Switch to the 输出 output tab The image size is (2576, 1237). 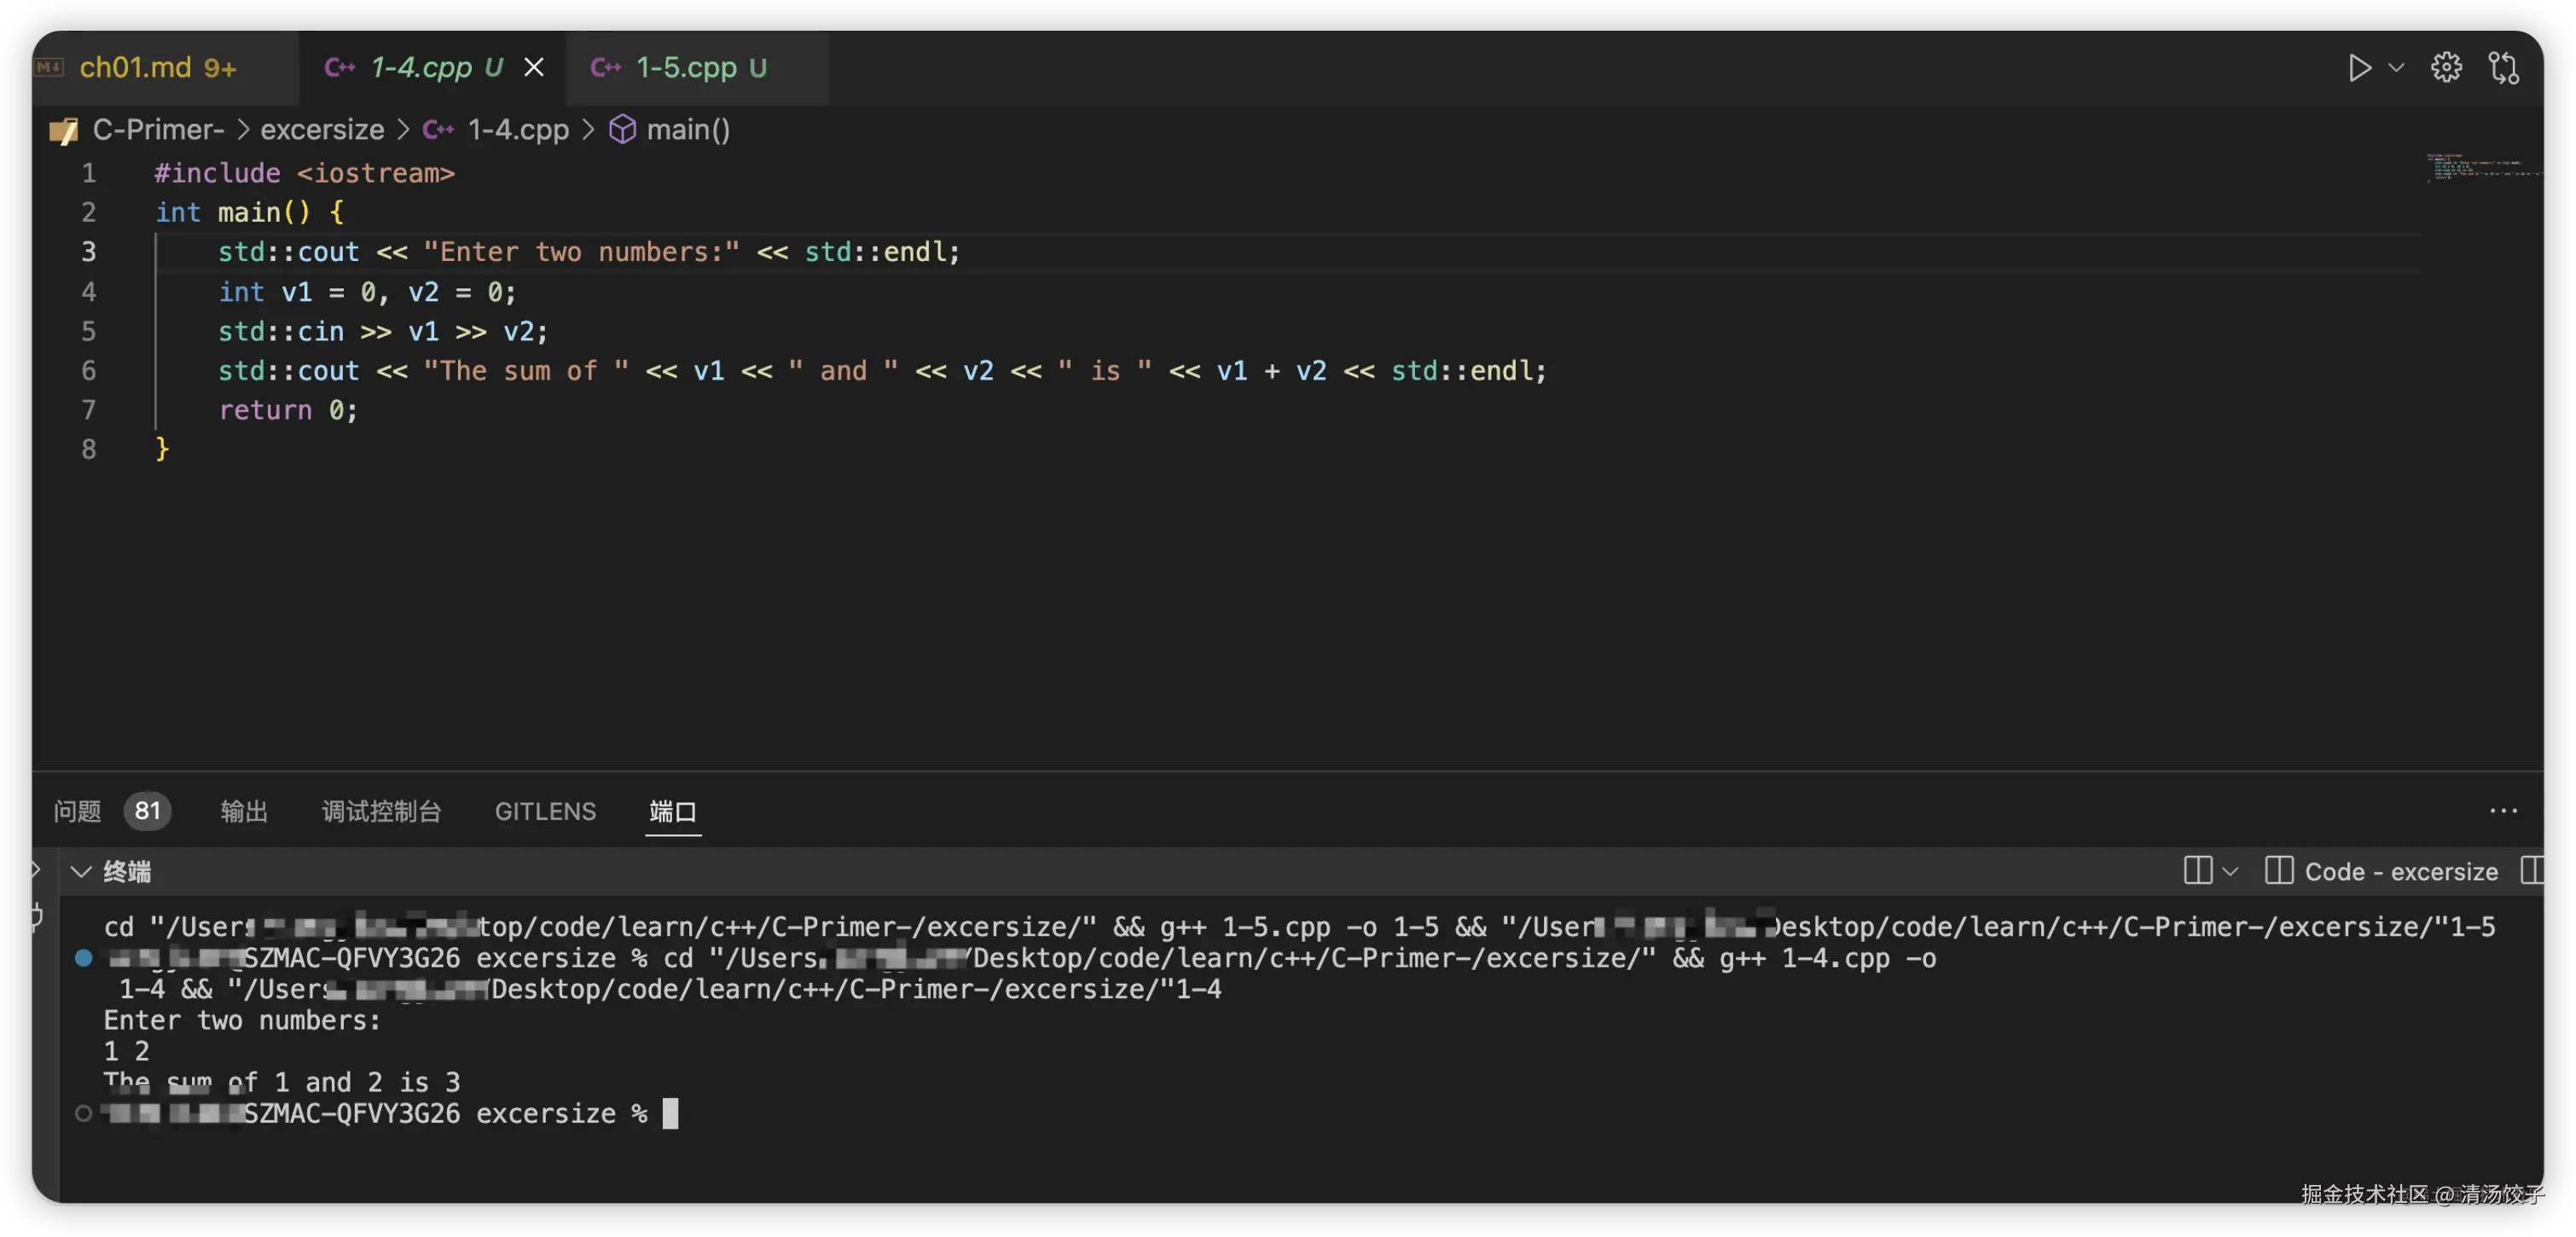(x=244, y=811)
